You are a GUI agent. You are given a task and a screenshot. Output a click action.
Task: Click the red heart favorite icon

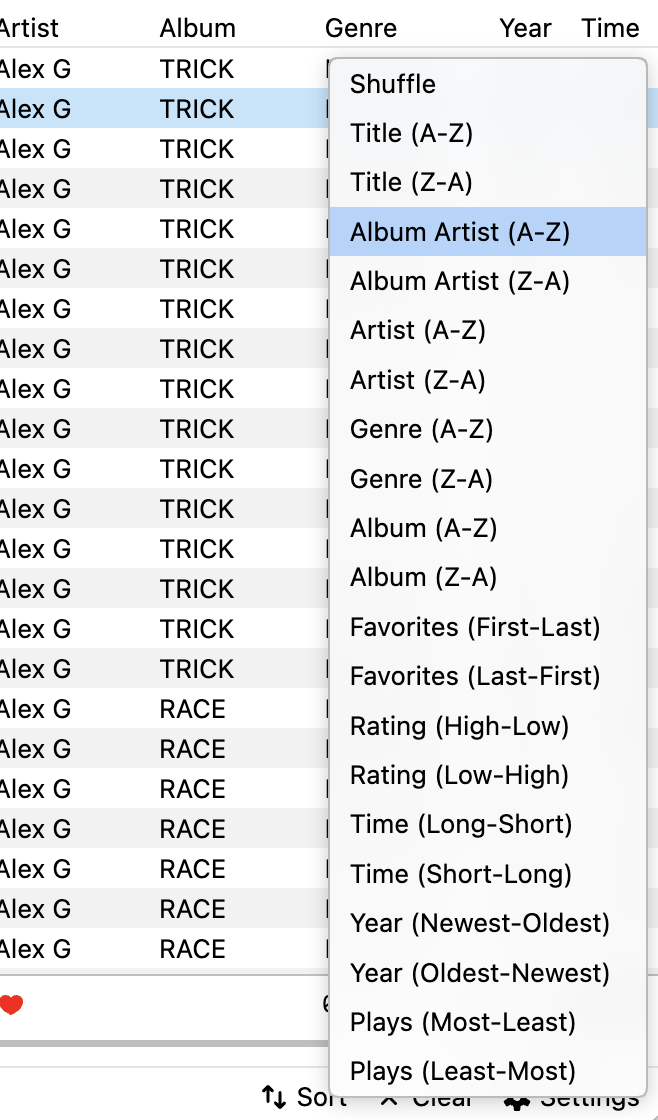(x=11, y=1005)
